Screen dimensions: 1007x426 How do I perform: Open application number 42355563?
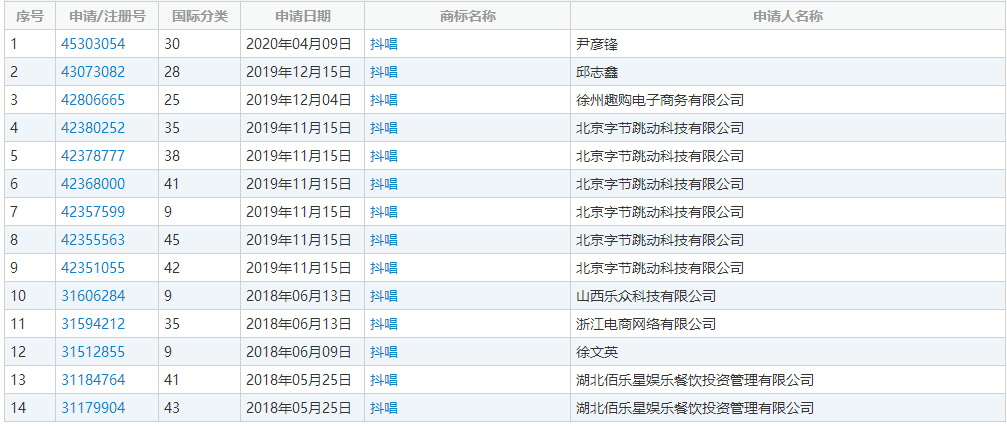[93, 240]
